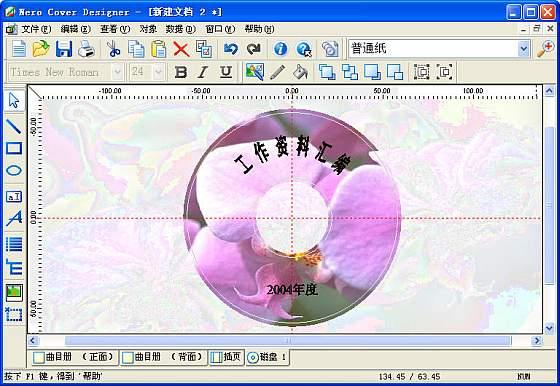
Task: Select the Rectangle tool
Action: pyautogui.click(x=14, y=148)
